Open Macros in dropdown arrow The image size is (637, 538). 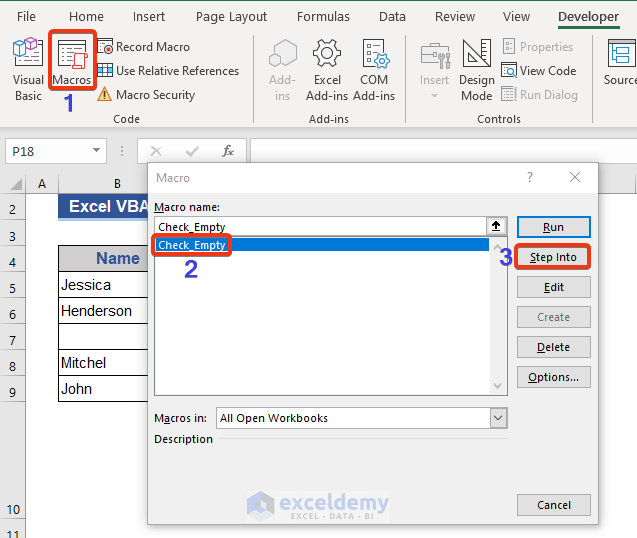click(x=498, y=418)
